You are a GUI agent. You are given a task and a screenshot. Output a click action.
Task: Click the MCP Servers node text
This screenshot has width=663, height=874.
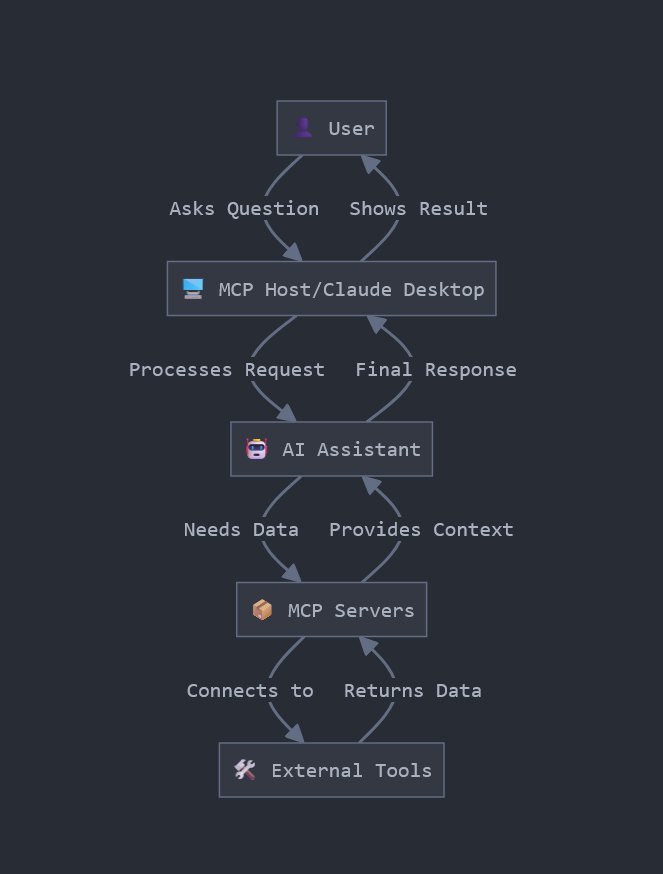point(351,610)
